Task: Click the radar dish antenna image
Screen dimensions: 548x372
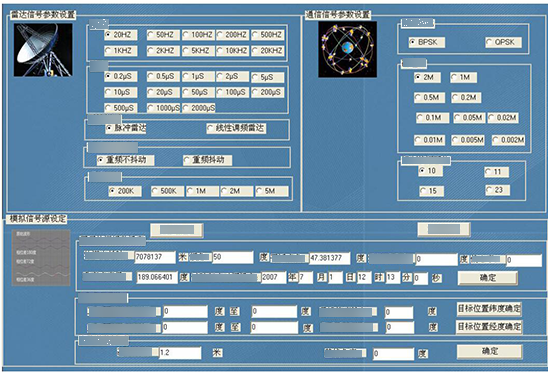Action: pos(43,50)
